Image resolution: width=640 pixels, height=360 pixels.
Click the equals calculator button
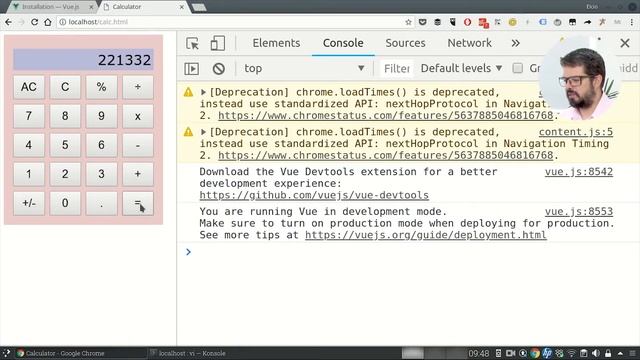[138, 203]
